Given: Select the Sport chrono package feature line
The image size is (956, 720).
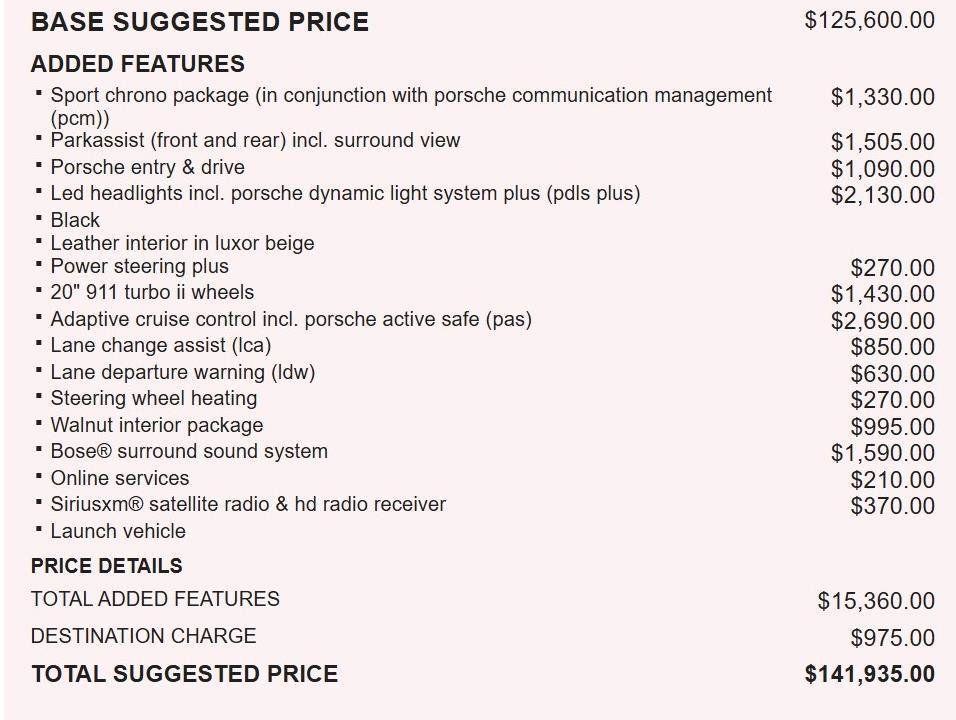Looking at the screenshot, I should tap(410, 96).
